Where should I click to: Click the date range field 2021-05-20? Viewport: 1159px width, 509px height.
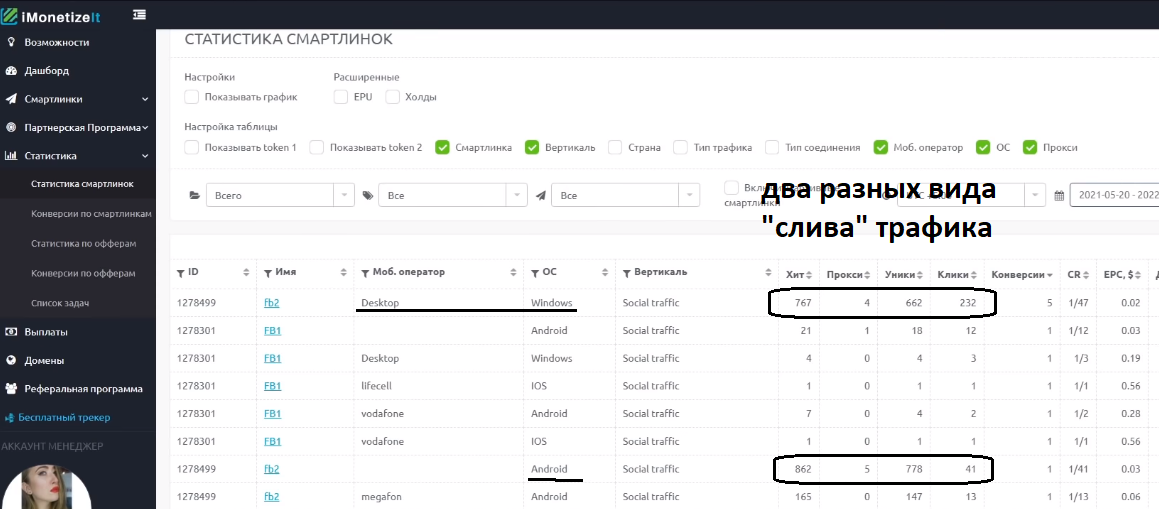(1114, 196)
